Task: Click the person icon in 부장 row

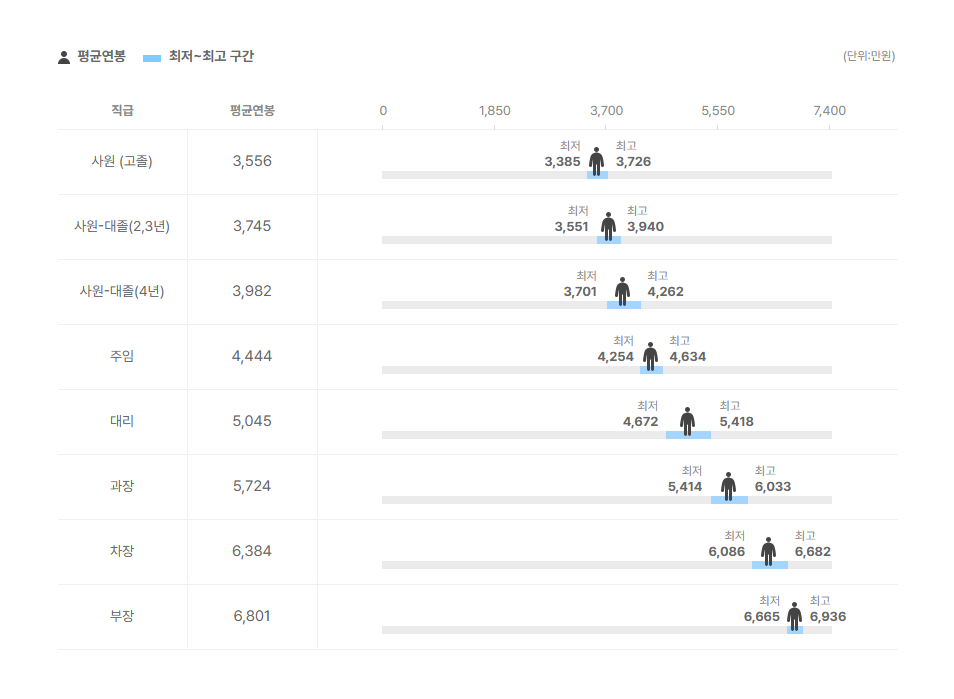Action: 794,617
